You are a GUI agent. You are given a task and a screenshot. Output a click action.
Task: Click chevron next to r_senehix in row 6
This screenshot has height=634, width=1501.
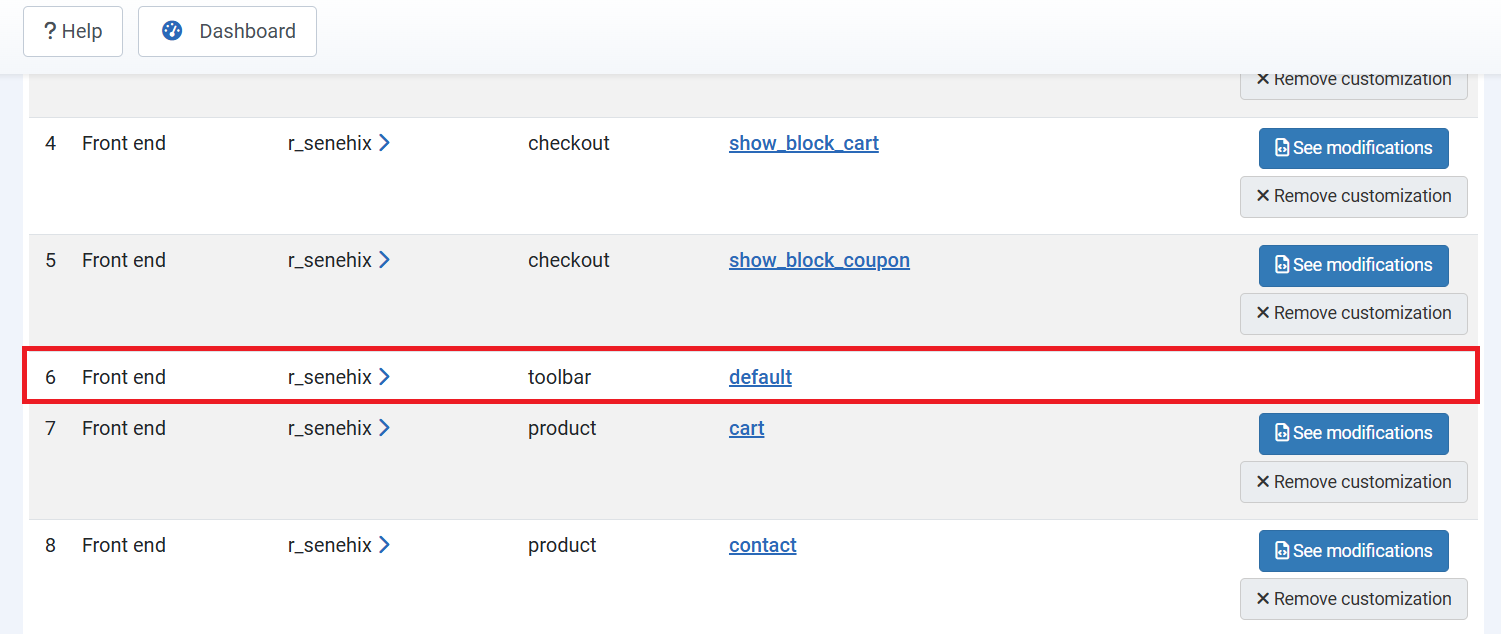point(385,377)
